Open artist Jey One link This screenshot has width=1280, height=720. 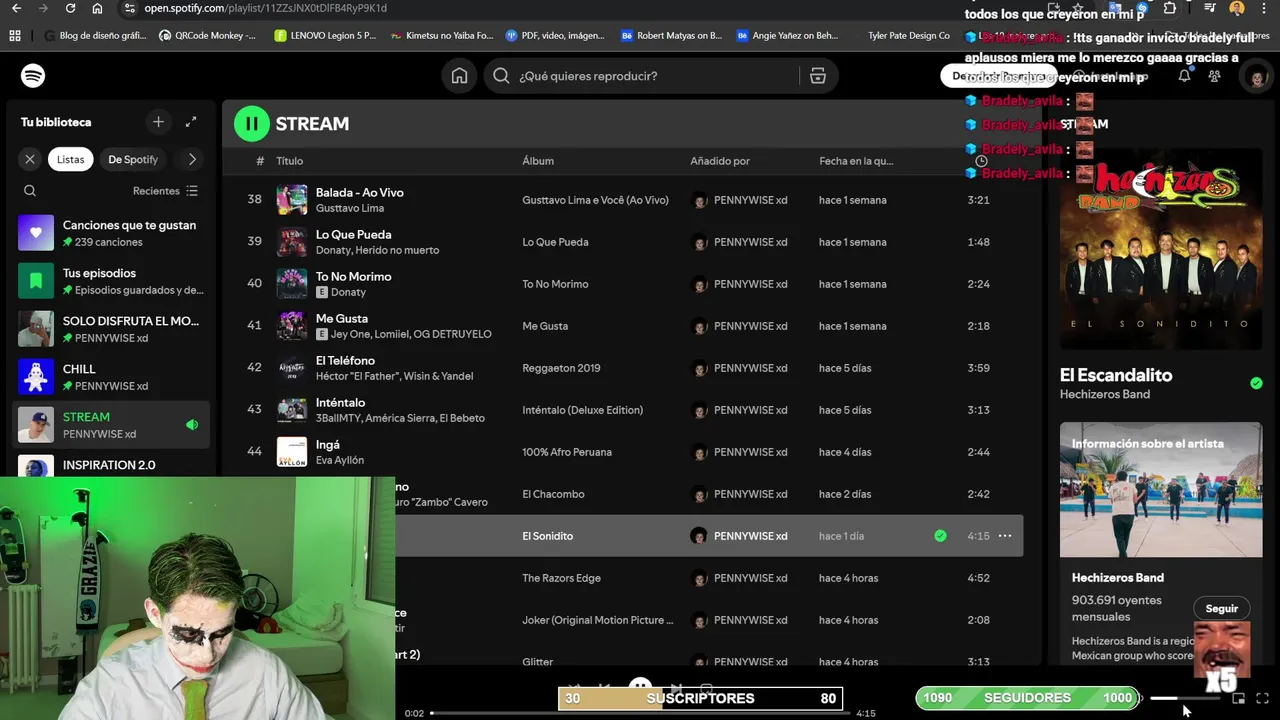pos(350,334)
